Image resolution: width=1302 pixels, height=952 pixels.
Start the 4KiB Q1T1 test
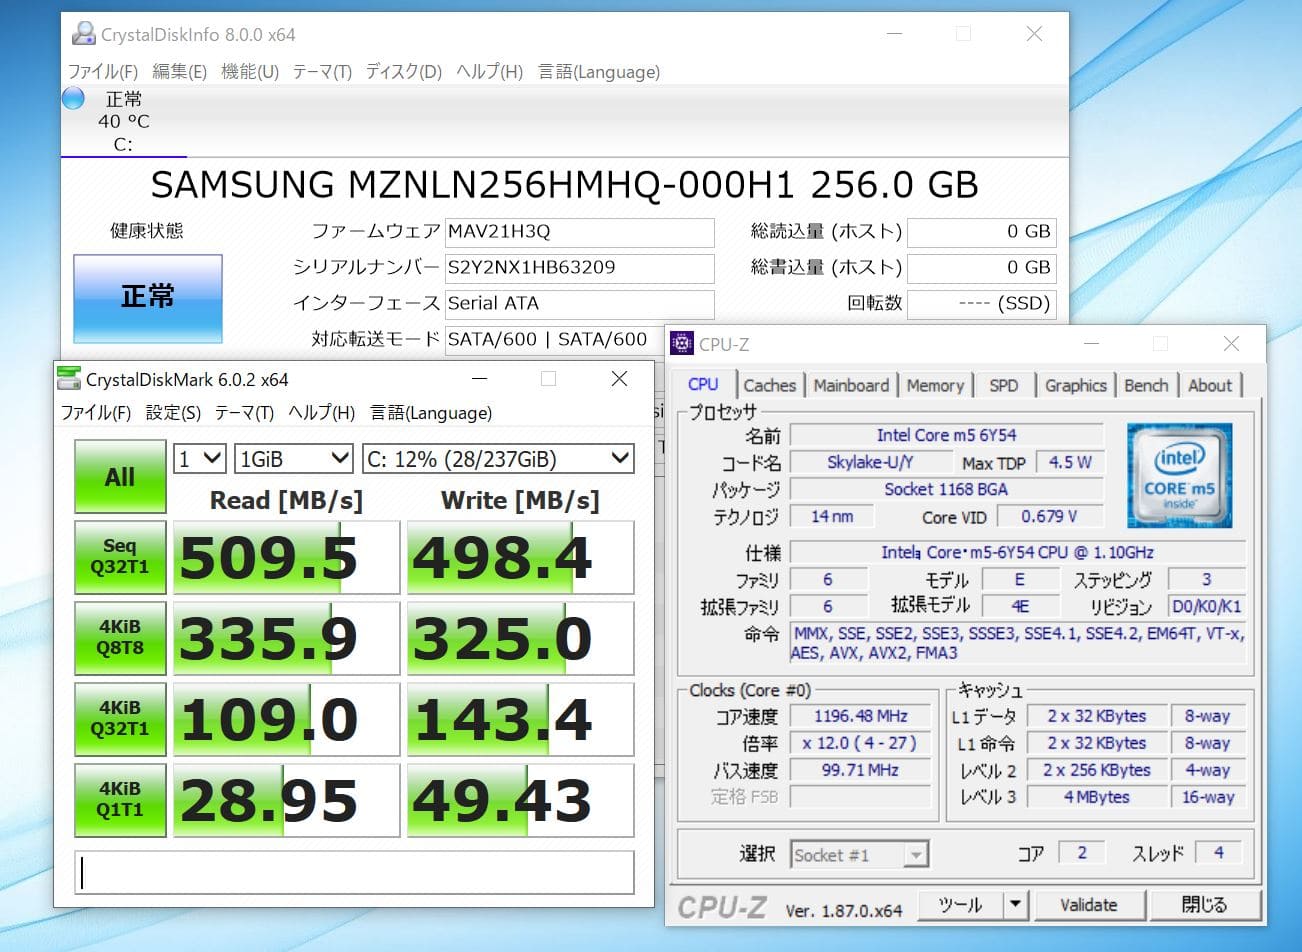pos(120,800)
